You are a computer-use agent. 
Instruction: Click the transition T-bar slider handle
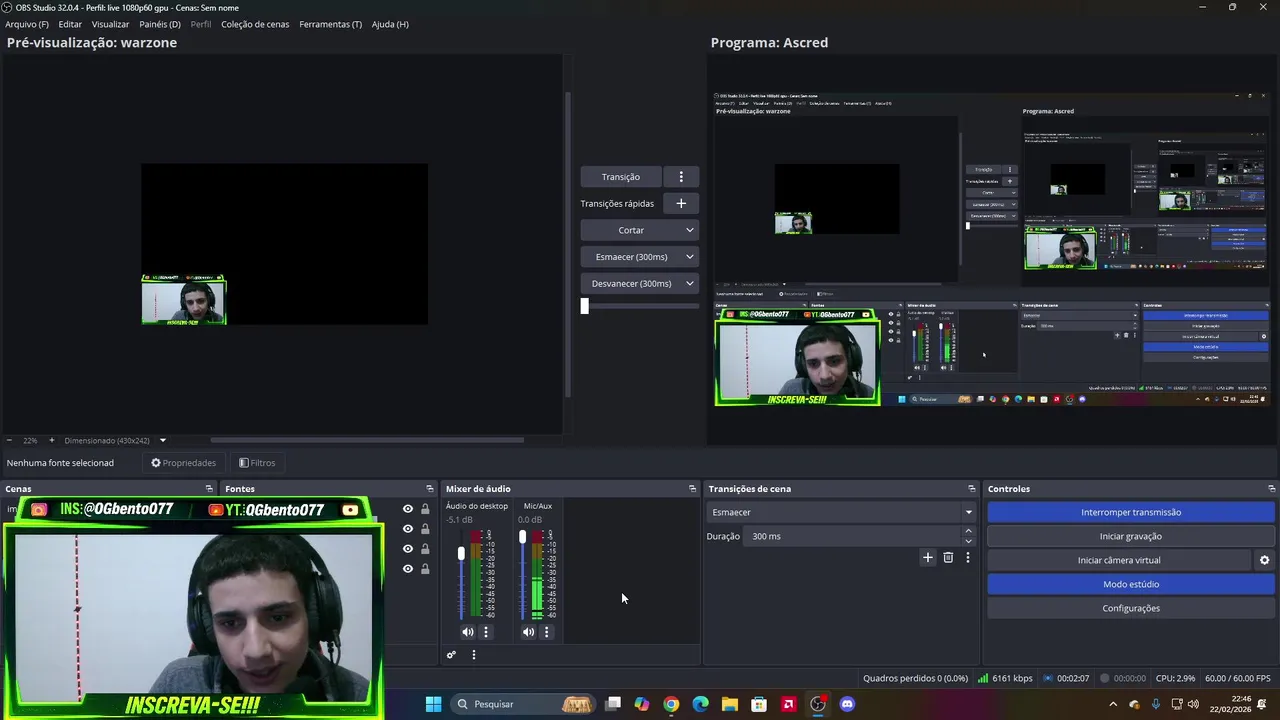pyautogui.click(x=585, y=306)
